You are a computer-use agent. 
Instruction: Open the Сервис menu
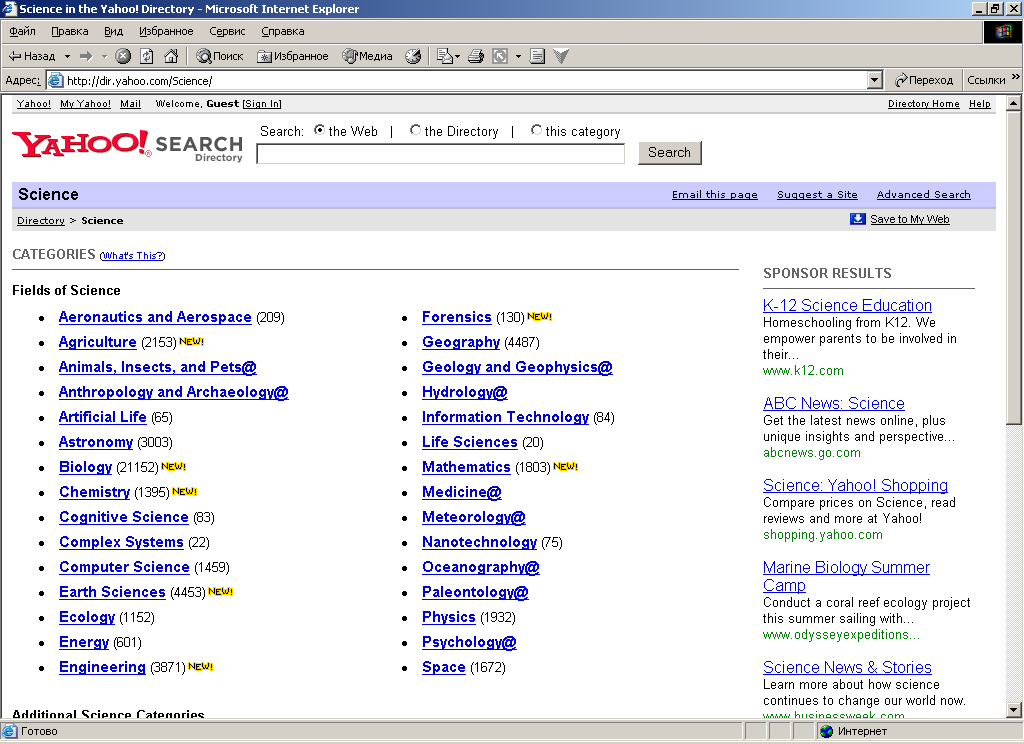[227, 31]
